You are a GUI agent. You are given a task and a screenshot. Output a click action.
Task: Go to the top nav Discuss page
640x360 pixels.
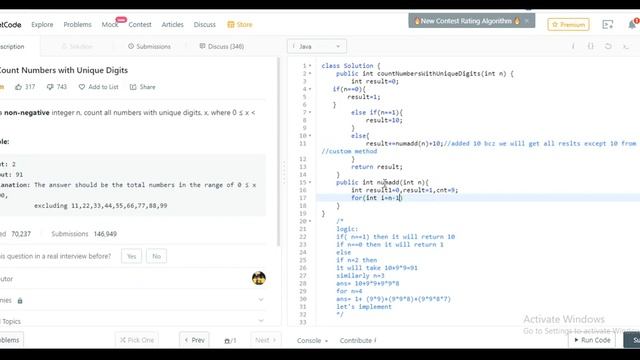pyautogui.click(x=204, y=24)
